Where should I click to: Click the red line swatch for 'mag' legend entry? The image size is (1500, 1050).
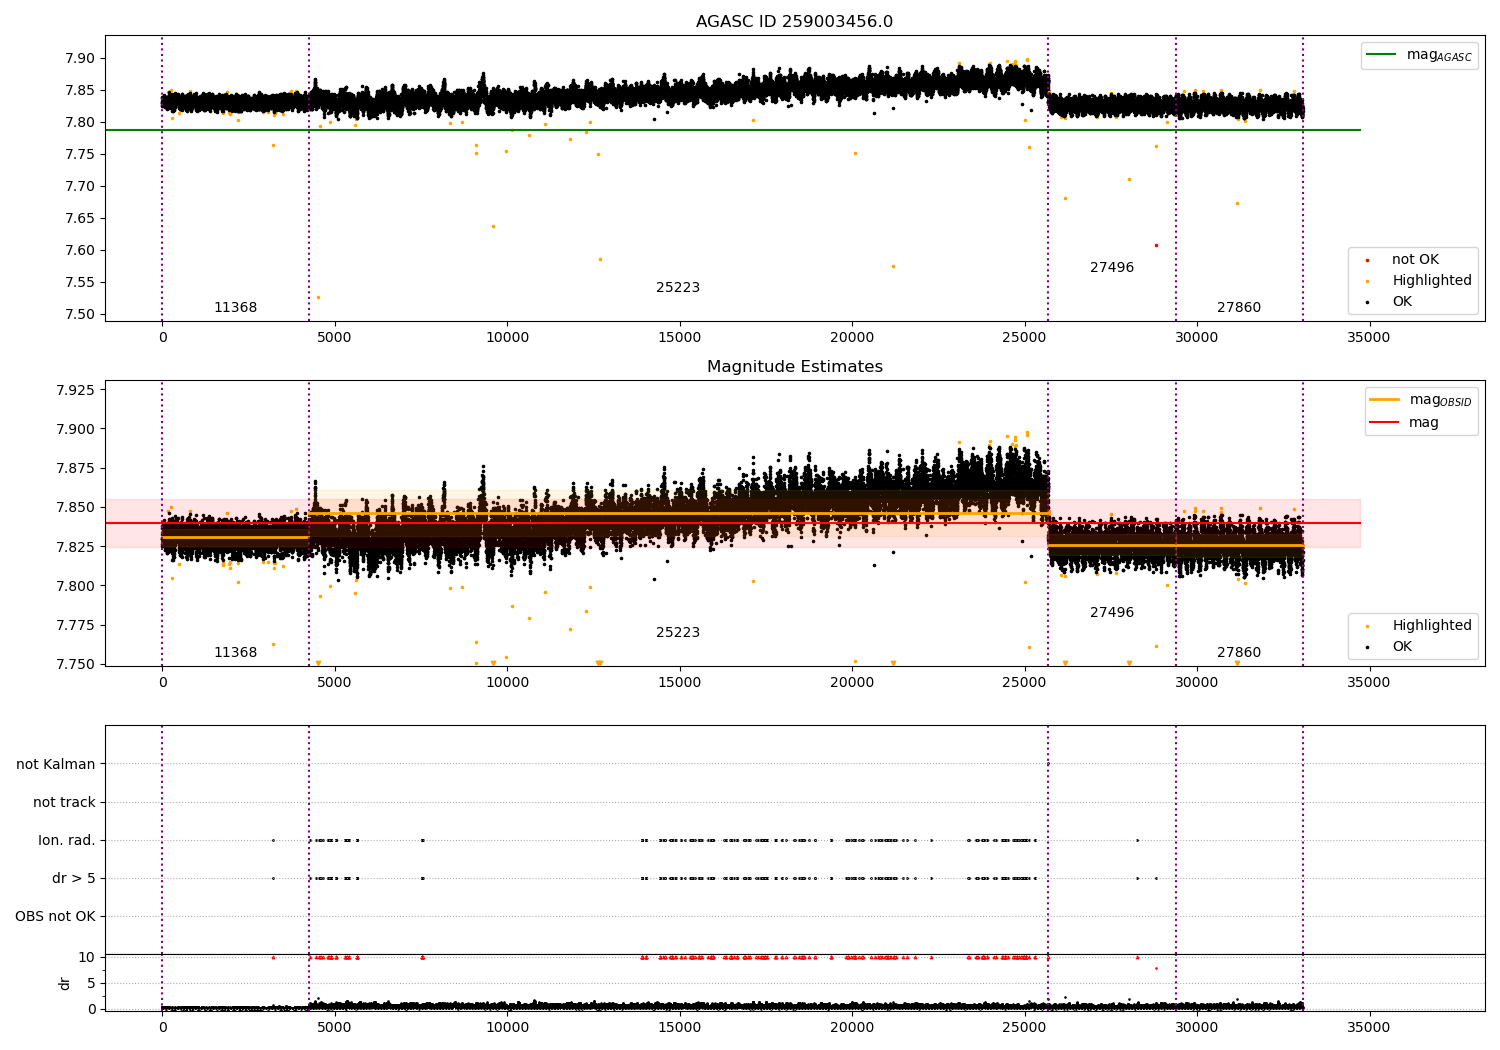[x=1385, y=422]
